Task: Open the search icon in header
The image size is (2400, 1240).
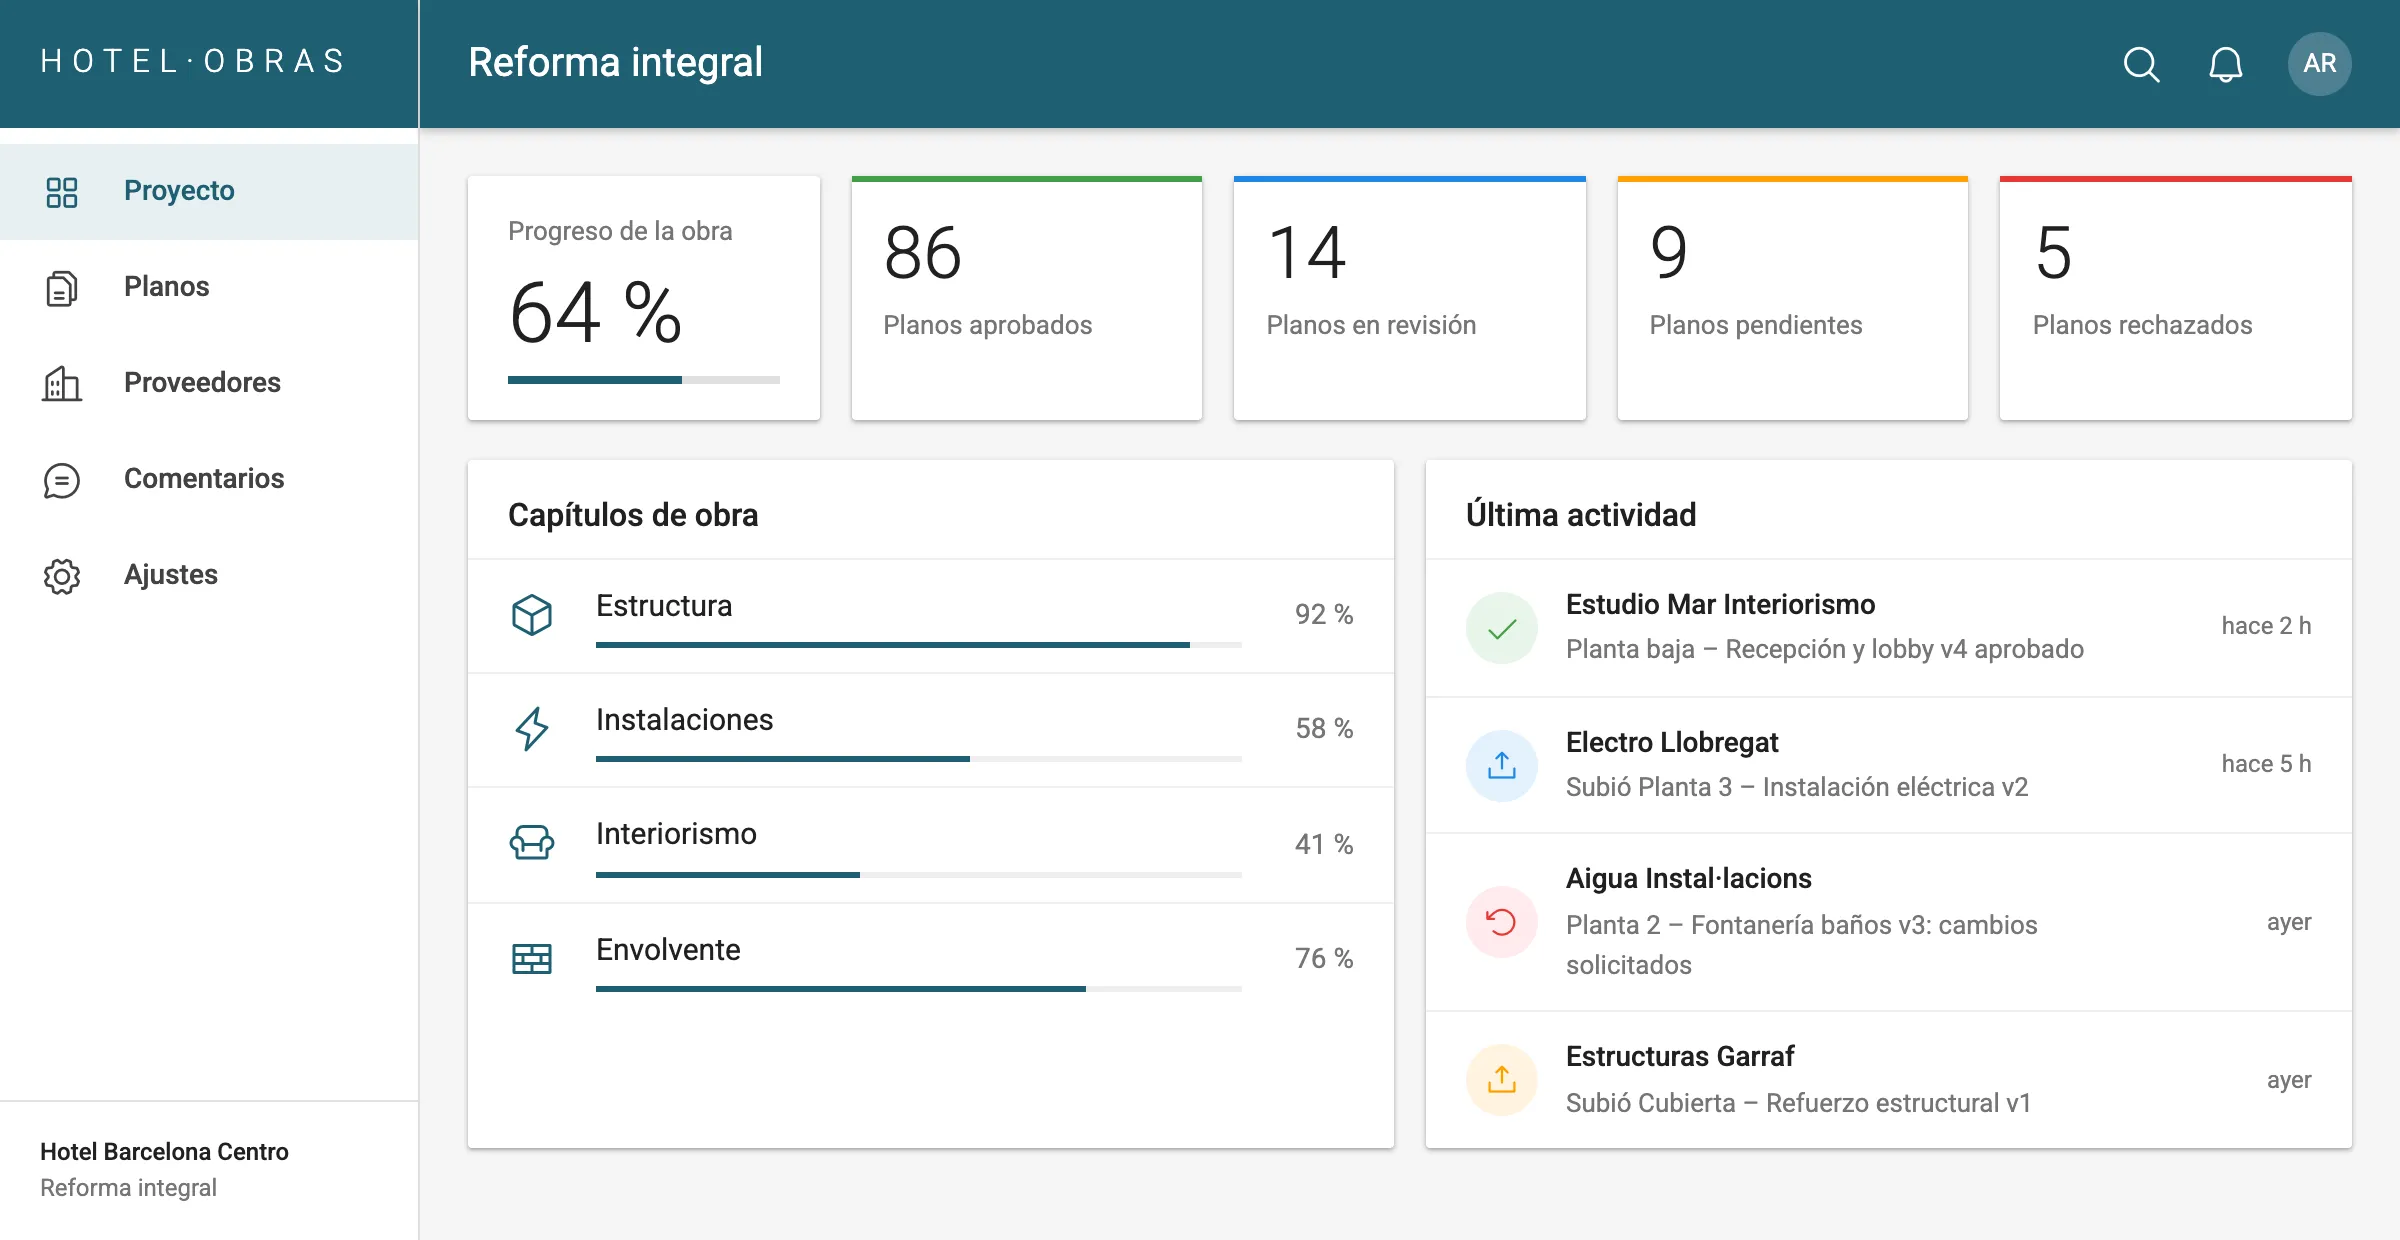Action: (2141, 64)
